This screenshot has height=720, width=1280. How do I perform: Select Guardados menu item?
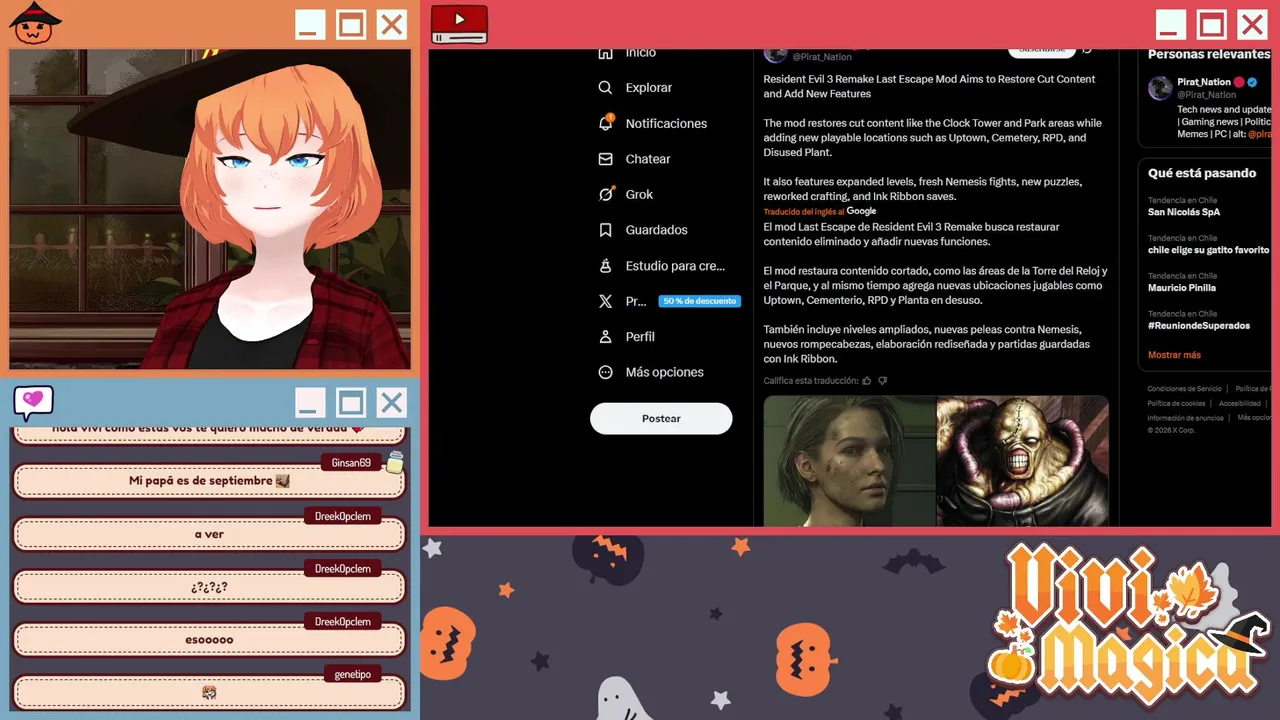click(656, 230)
